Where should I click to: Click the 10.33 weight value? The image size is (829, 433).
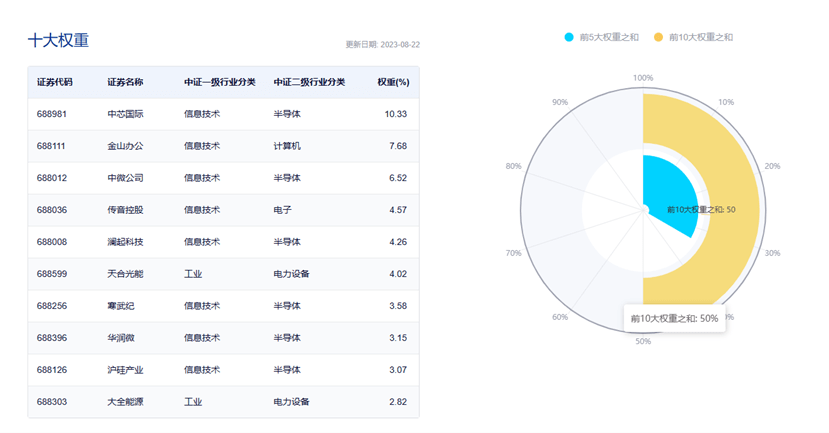(x=395, y=114)
